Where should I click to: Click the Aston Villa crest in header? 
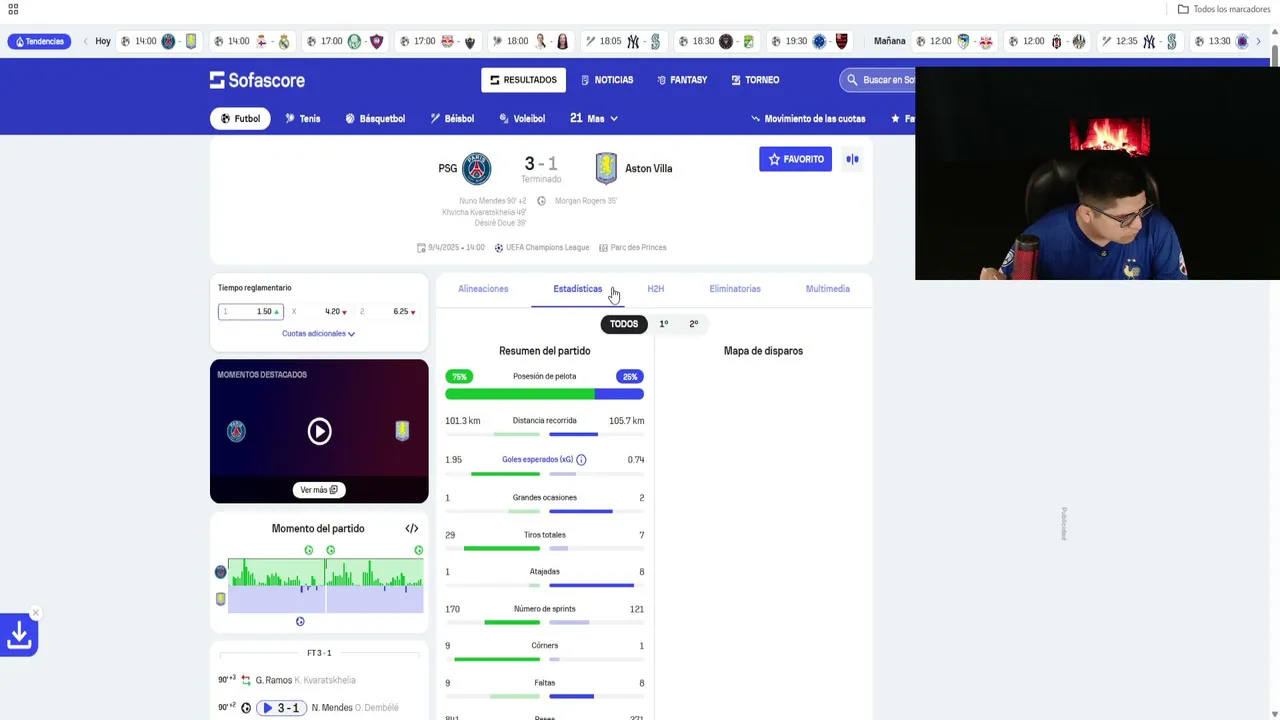pos(606,168)
